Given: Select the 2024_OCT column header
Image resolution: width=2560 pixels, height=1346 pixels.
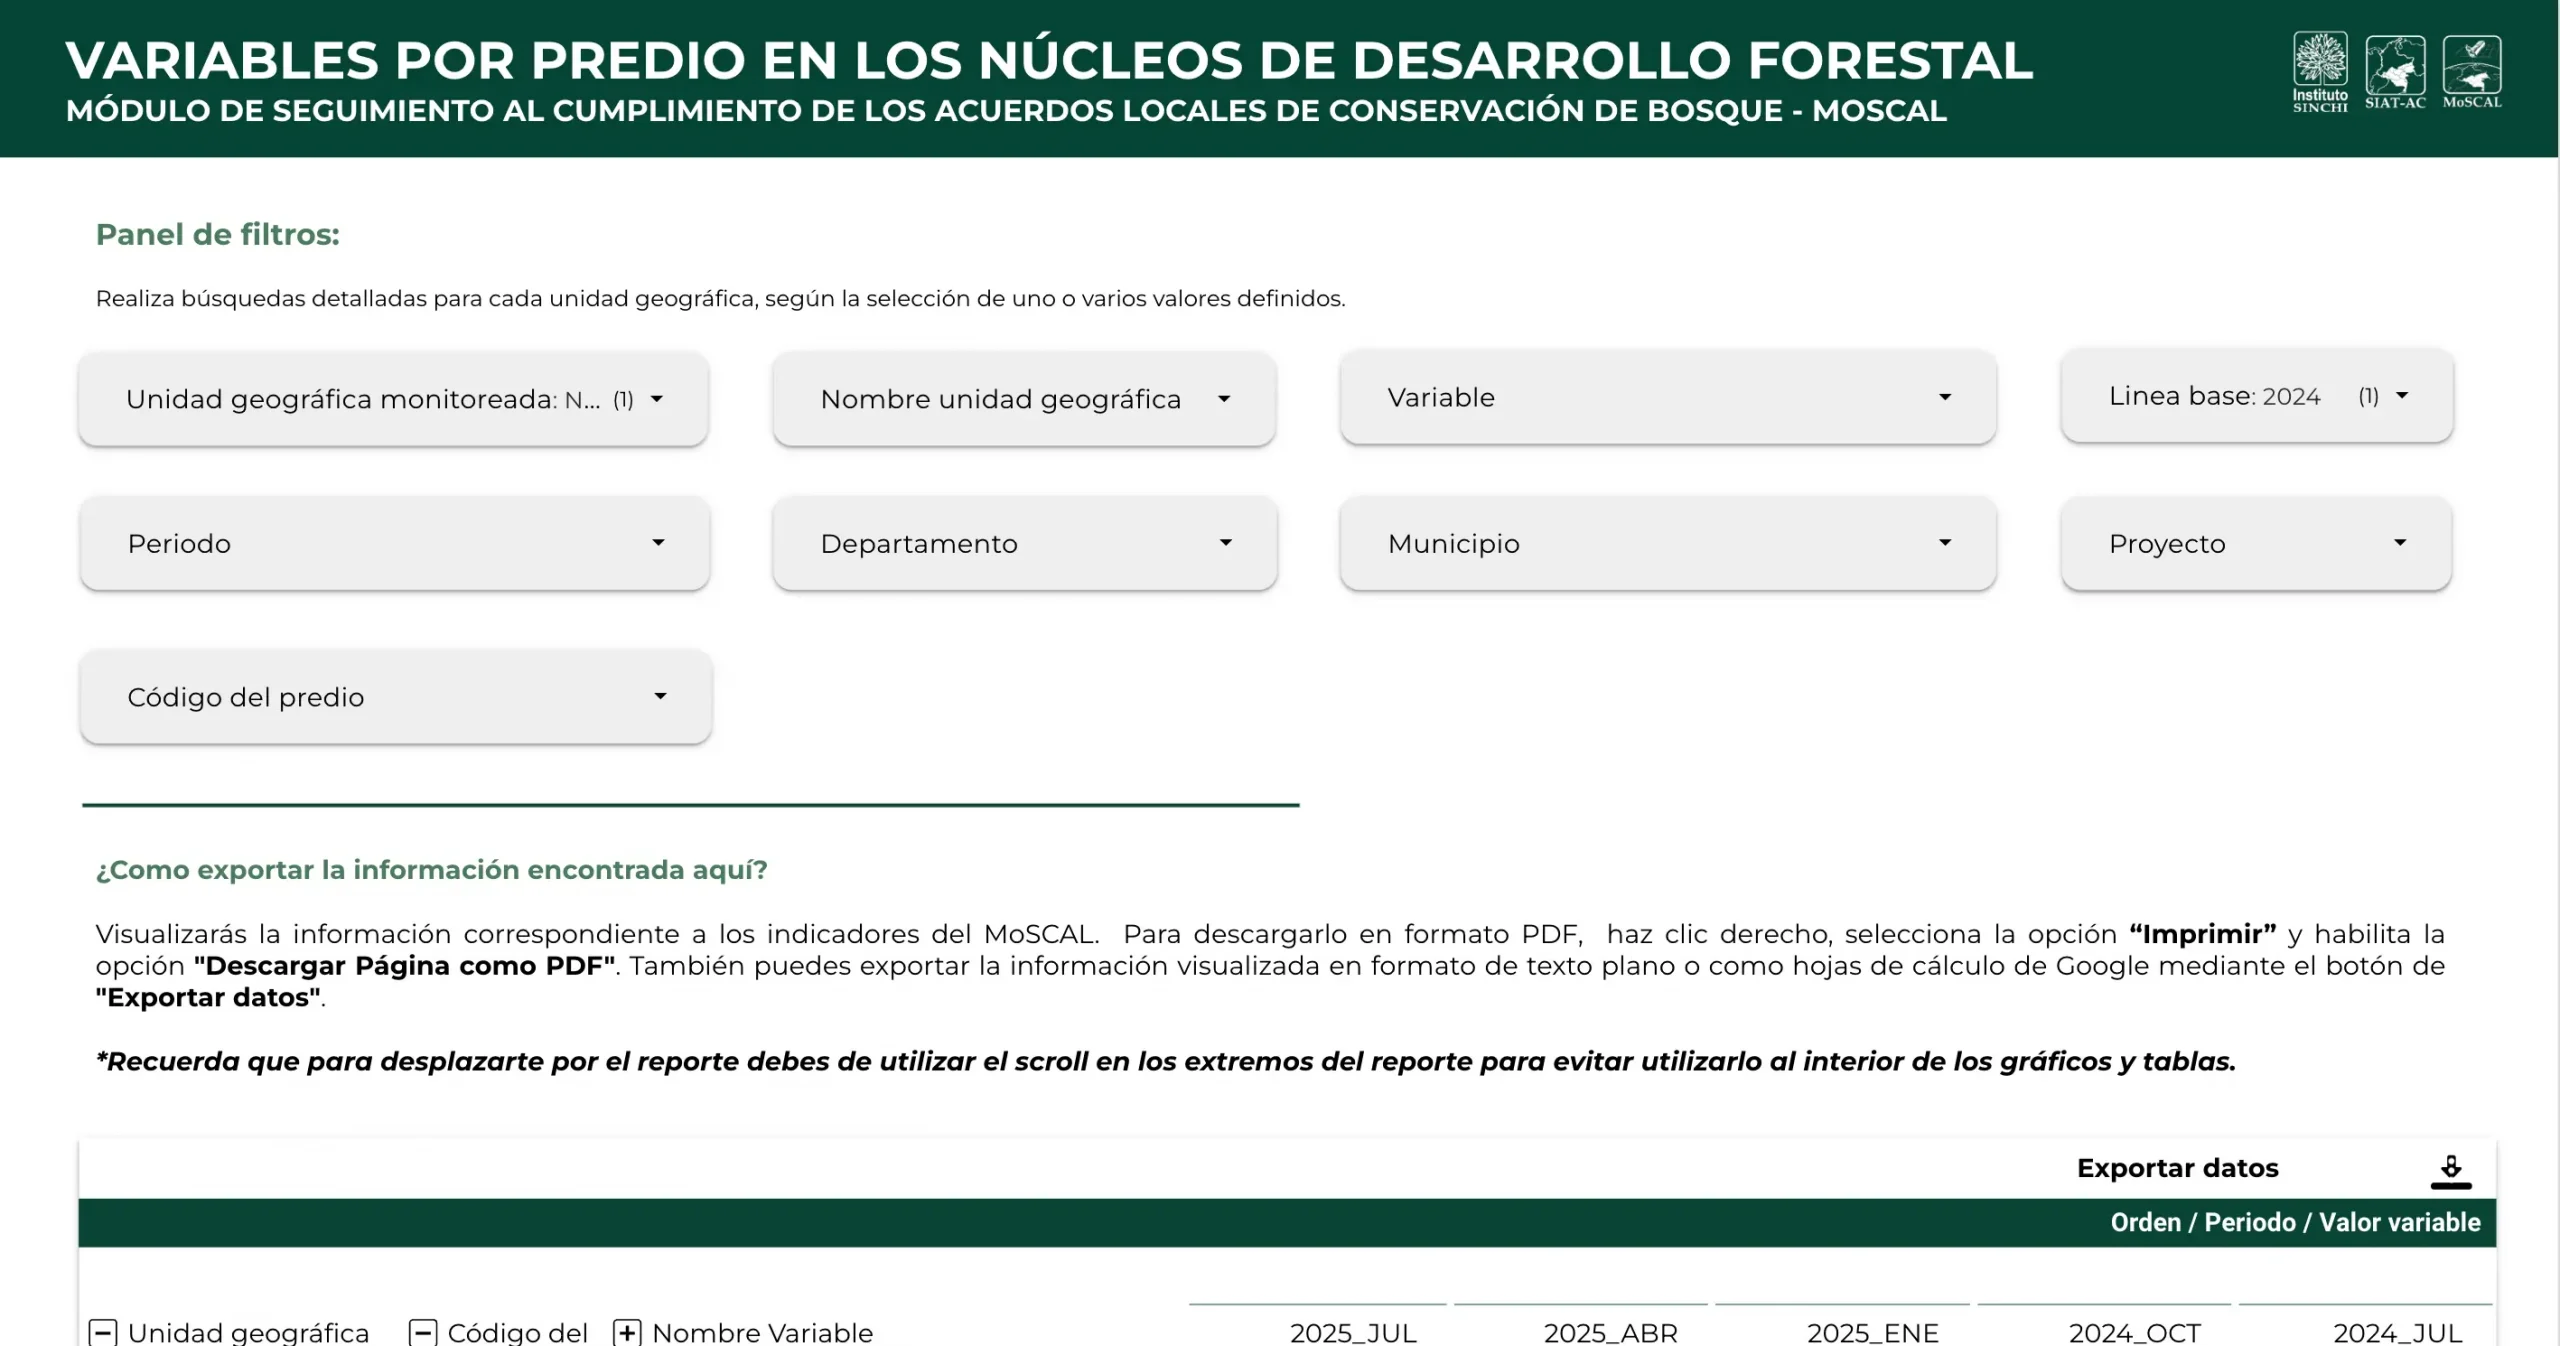Looking at the screenshot, I should click(x=2134, y=1332).
